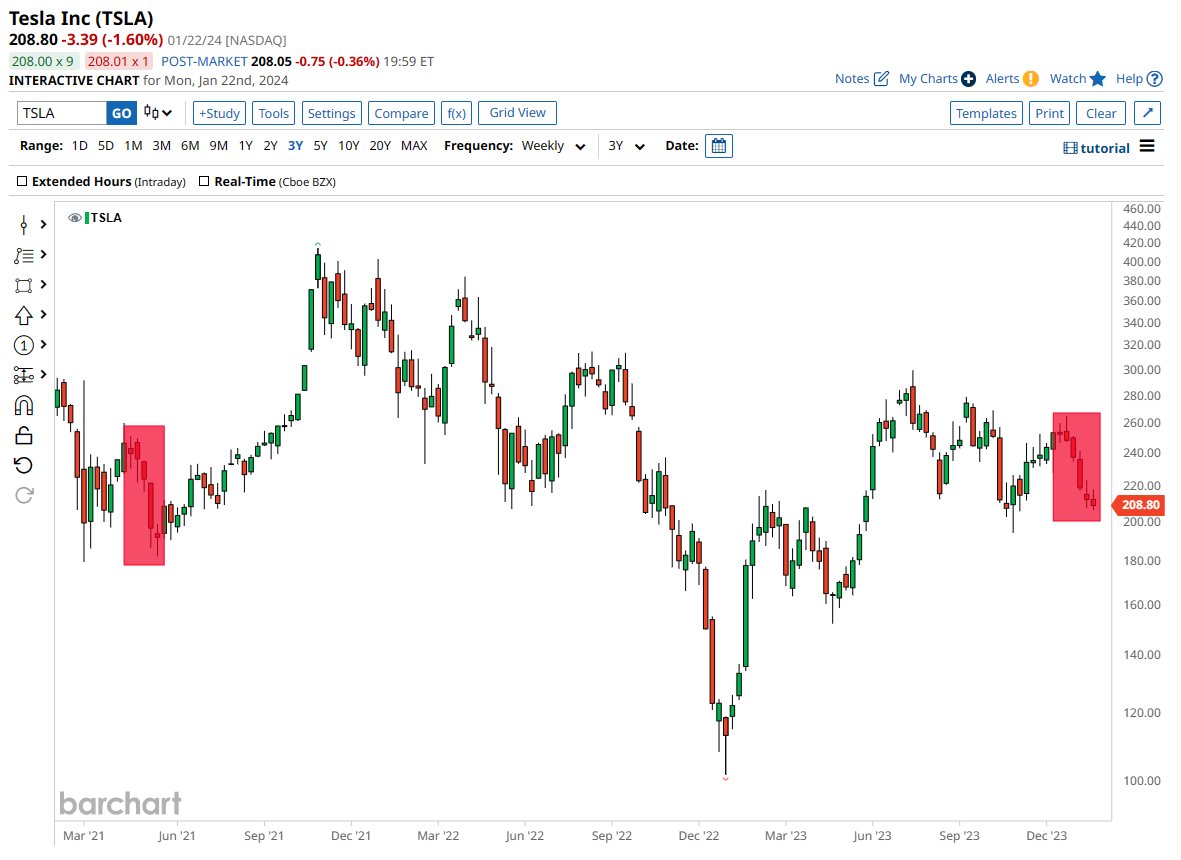
Task: Open the 3Y period dropdown
Action: click(x=627, y=146)
